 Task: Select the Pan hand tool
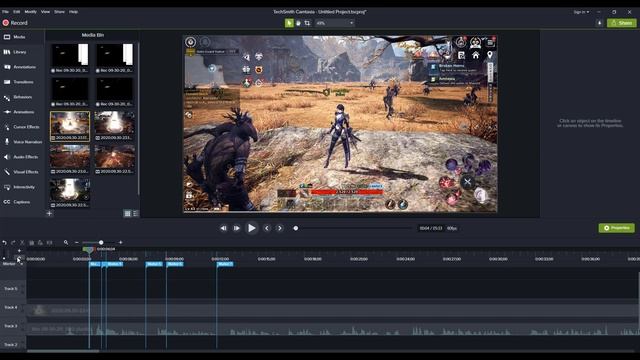coord(298,23)
